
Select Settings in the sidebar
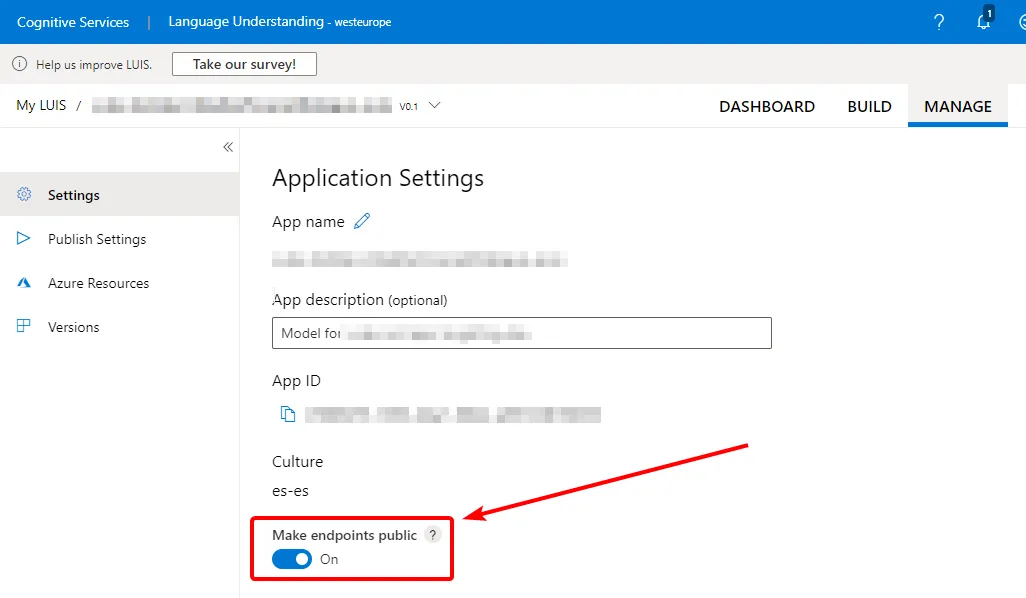pos(120,194)
